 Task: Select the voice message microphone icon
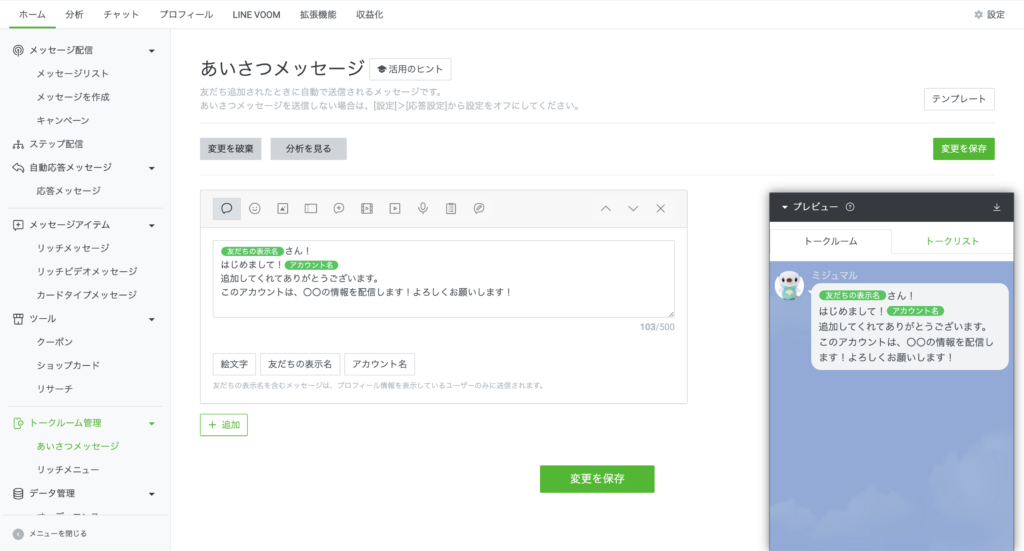(423, 208)
